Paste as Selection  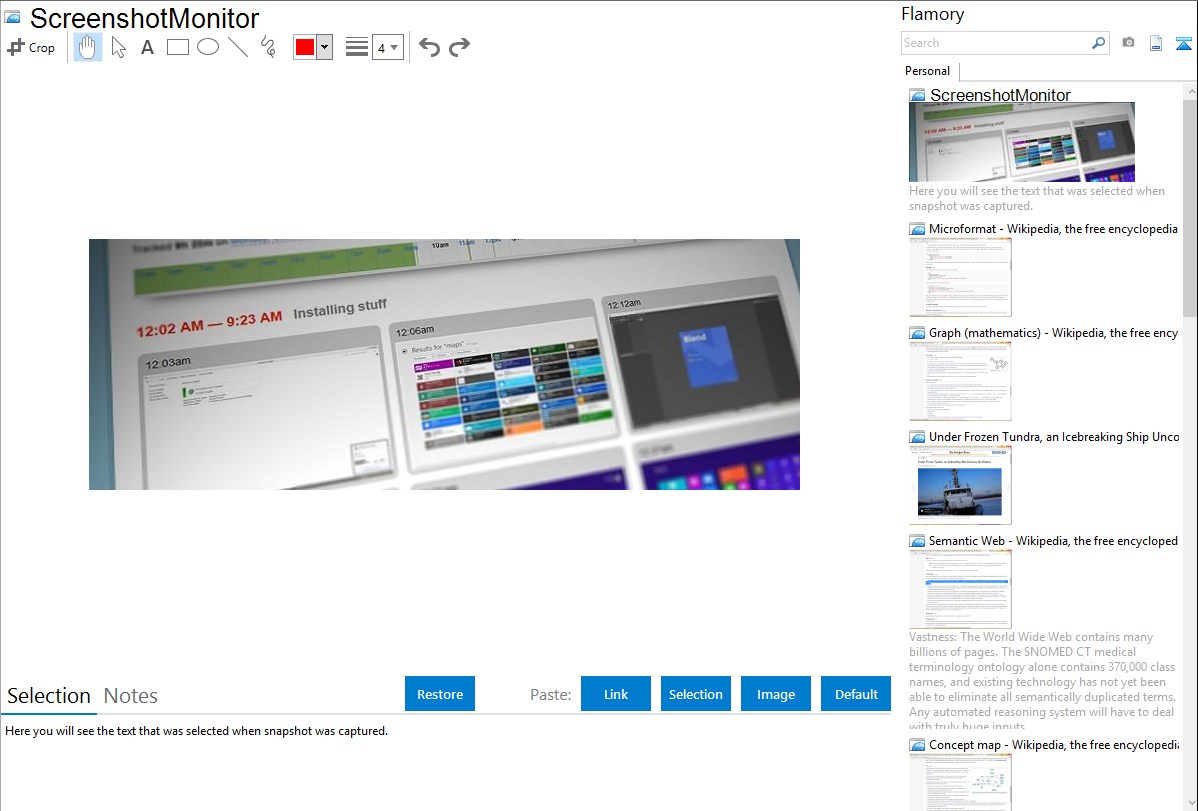(695, 693)
